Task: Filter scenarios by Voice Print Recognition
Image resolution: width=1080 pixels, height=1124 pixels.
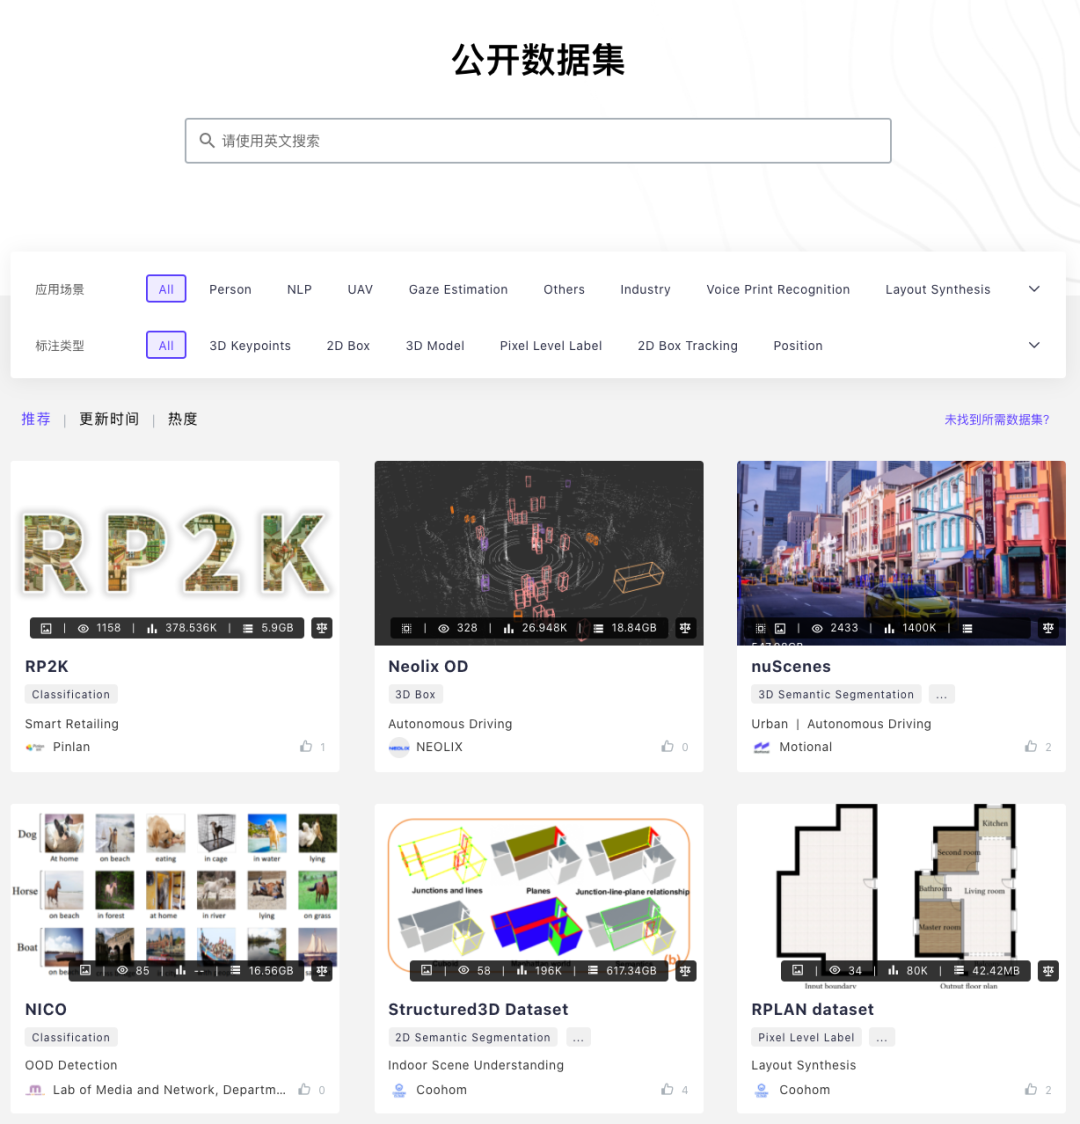Action: click(778, 289)
